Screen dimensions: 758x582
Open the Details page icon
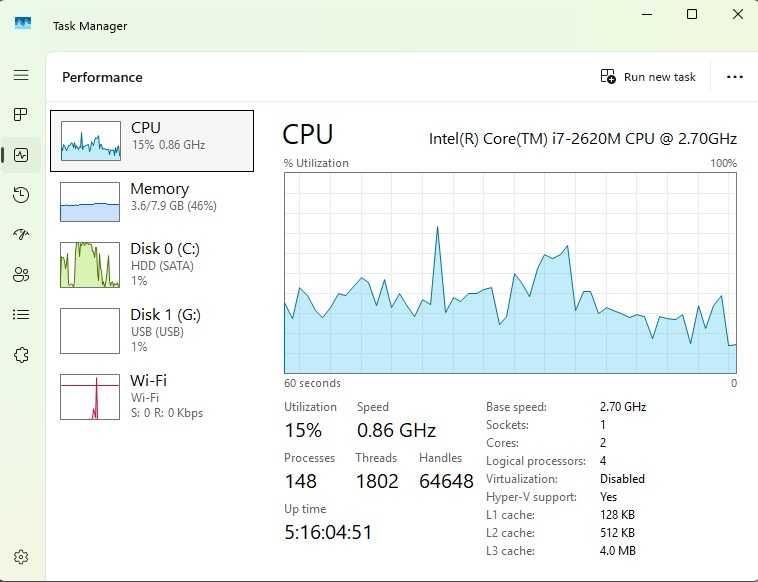(21, 315)
